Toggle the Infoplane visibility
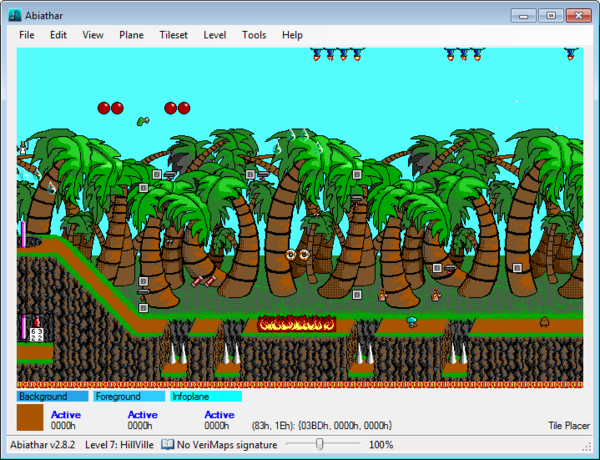The height and width of the screenshot is (460, 600). pos(205,397)
